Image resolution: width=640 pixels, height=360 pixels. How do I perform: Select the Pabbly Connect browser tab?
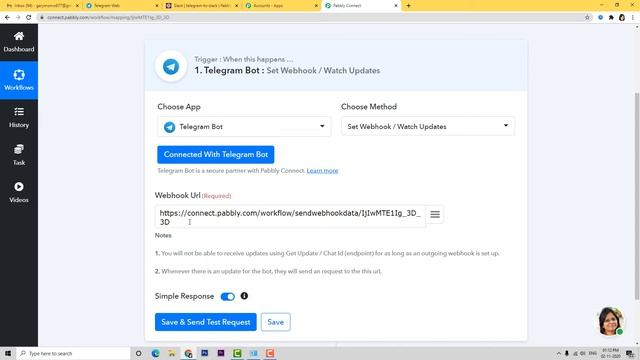pos(361,6)
